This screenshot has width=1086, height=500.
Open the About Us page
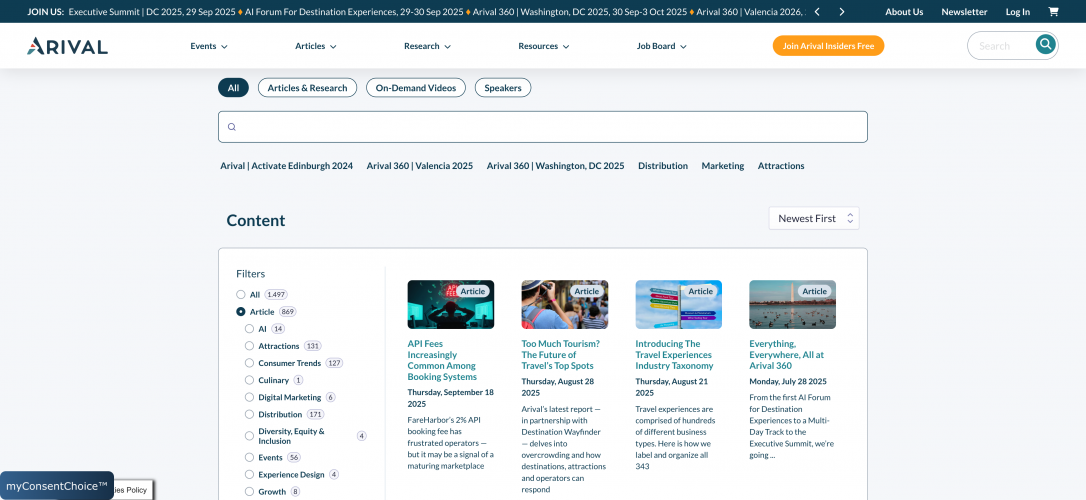[x=904, y=12]
